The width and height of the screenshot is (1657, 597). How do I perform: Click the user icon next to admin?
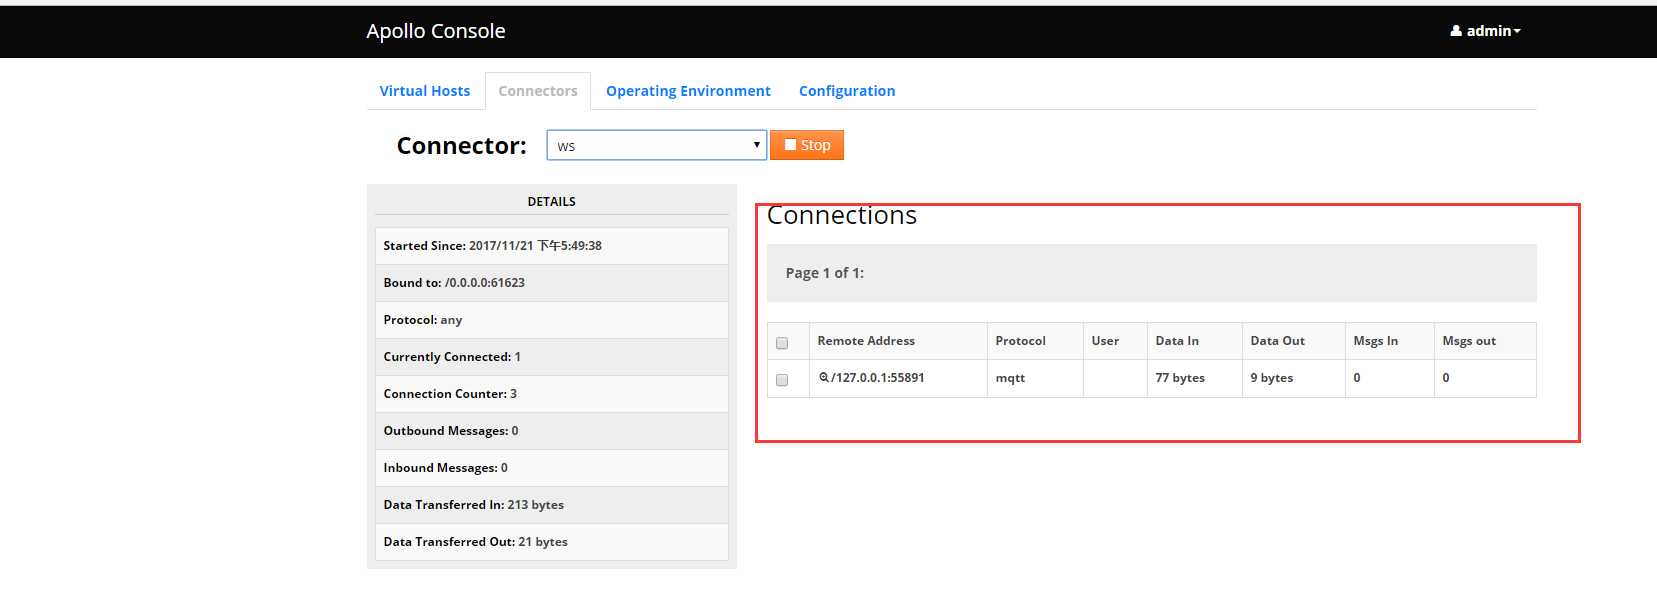tap(1456, 31)
